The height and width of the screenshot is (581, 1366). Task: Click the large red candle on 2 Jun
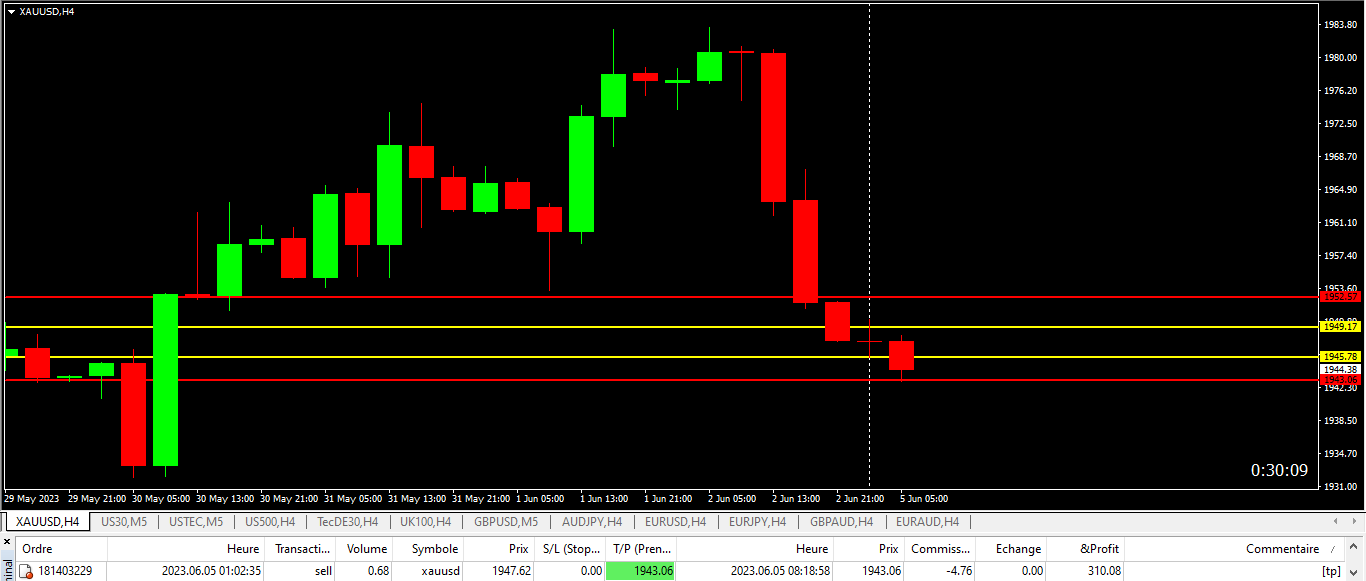773,127
